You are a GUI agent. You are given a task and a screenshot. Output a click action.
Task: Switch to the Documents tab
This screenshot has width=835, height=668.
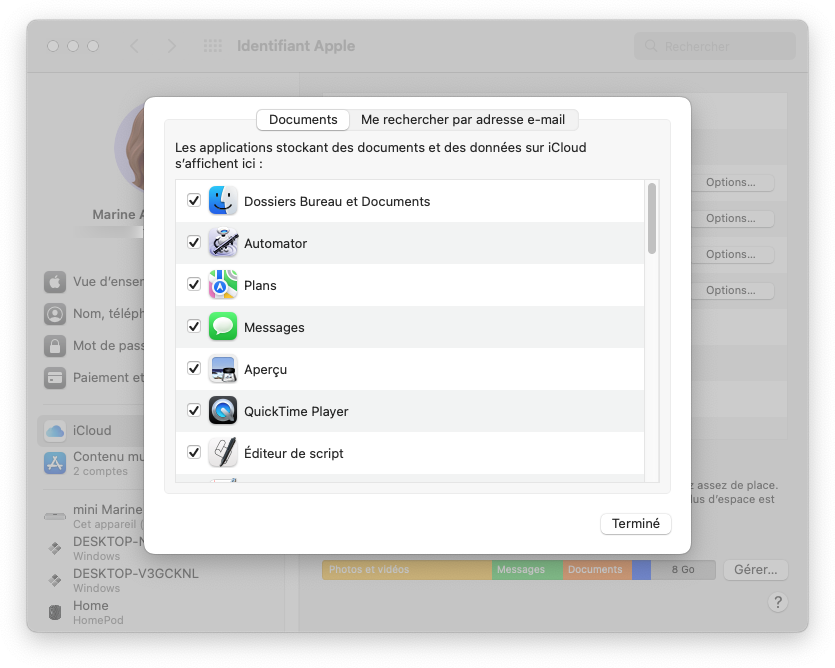[302, 119]
